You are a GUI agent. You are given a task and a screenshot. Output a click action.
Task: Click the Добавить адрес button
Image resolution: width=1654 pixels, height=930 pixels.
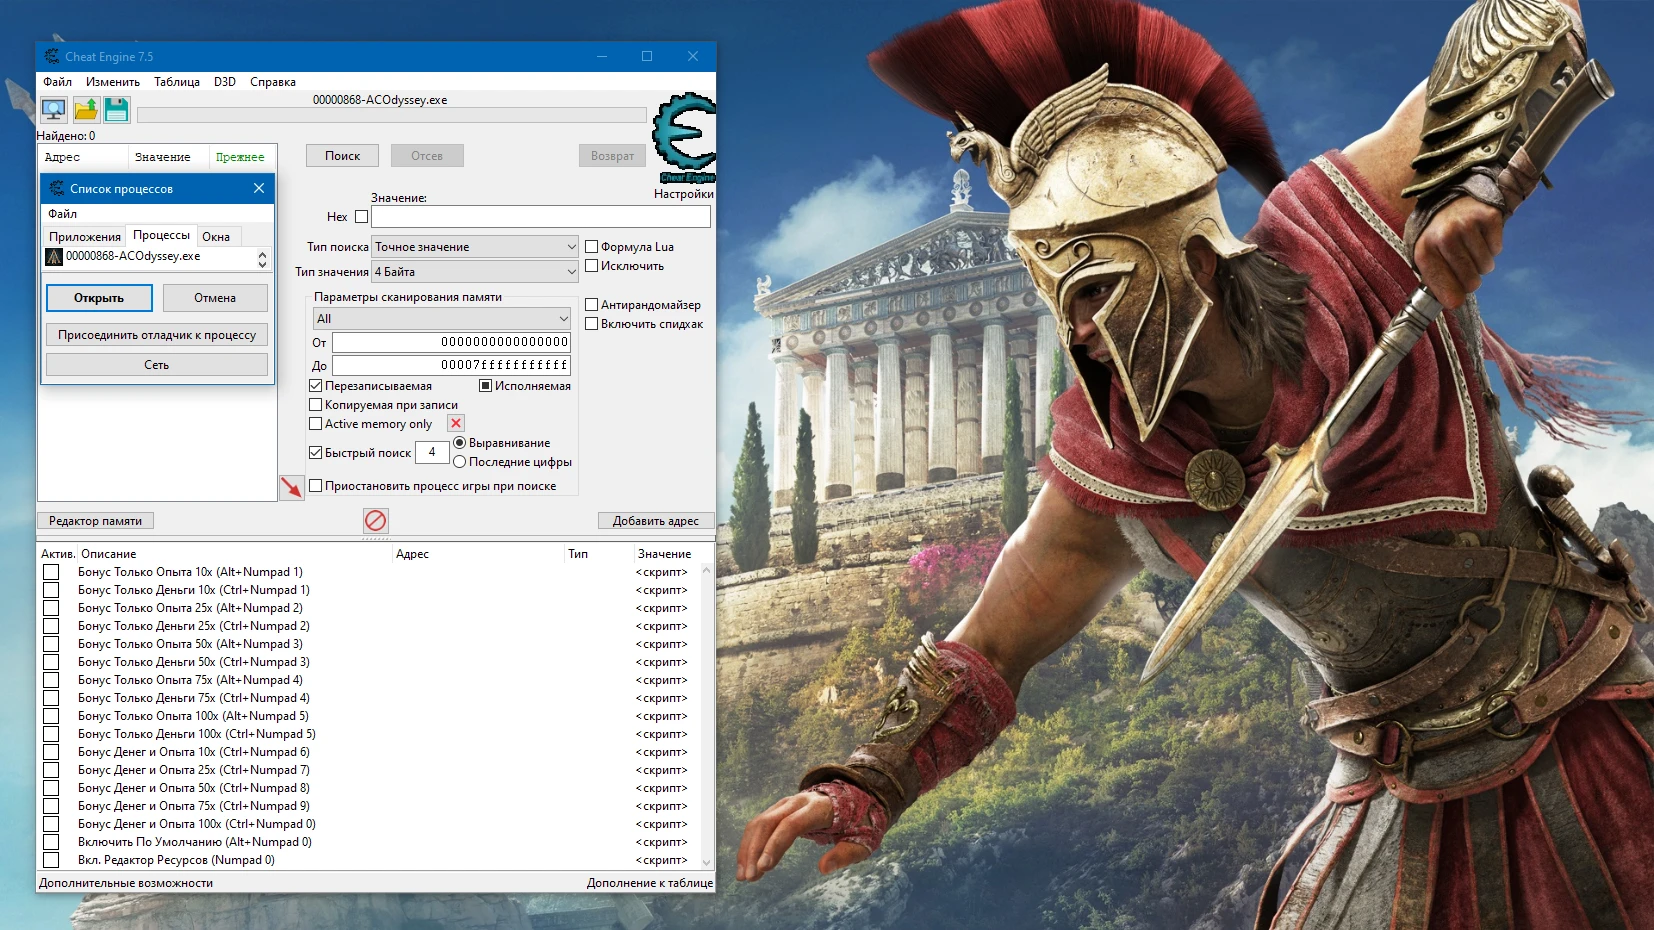tap(657, 520)
